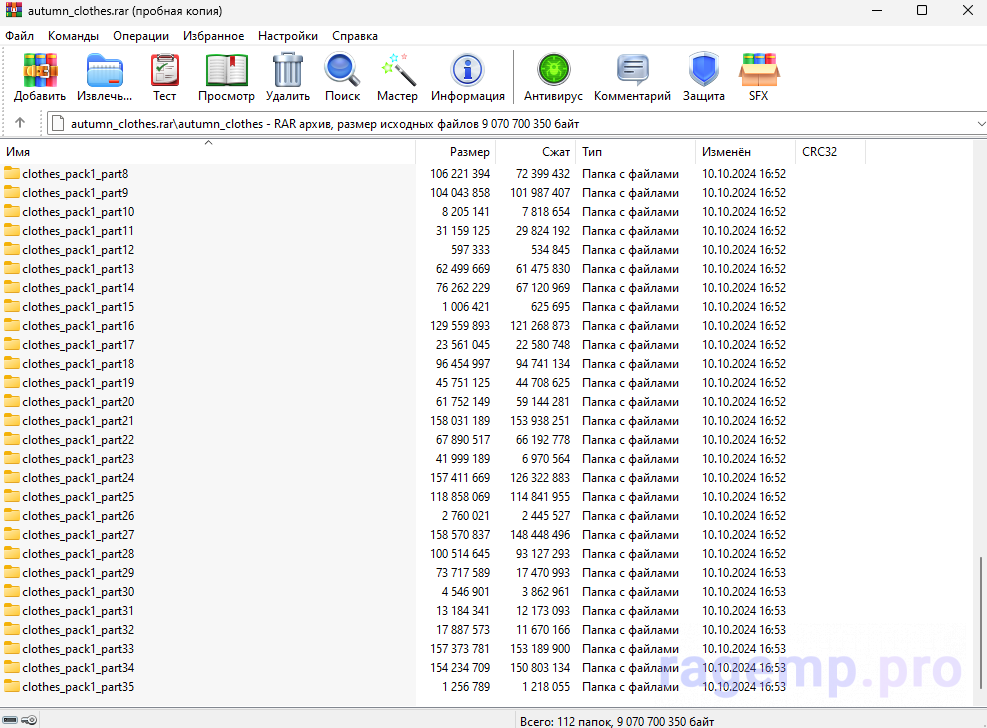Image resolution: width=987 pixels, height=728 pixels.
Task: Select folder clothes_pack1_part9
Action: coord(75,193)
